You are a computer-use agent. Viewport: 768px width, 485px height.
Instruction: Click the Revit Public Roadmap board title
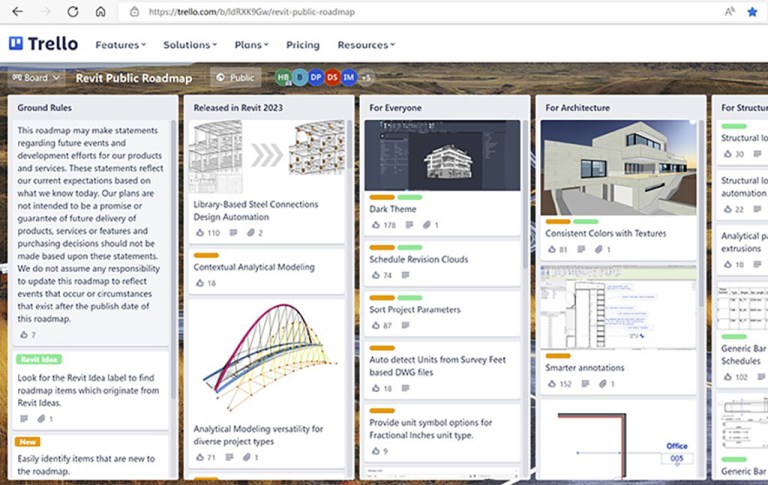[x=134, y=78]
